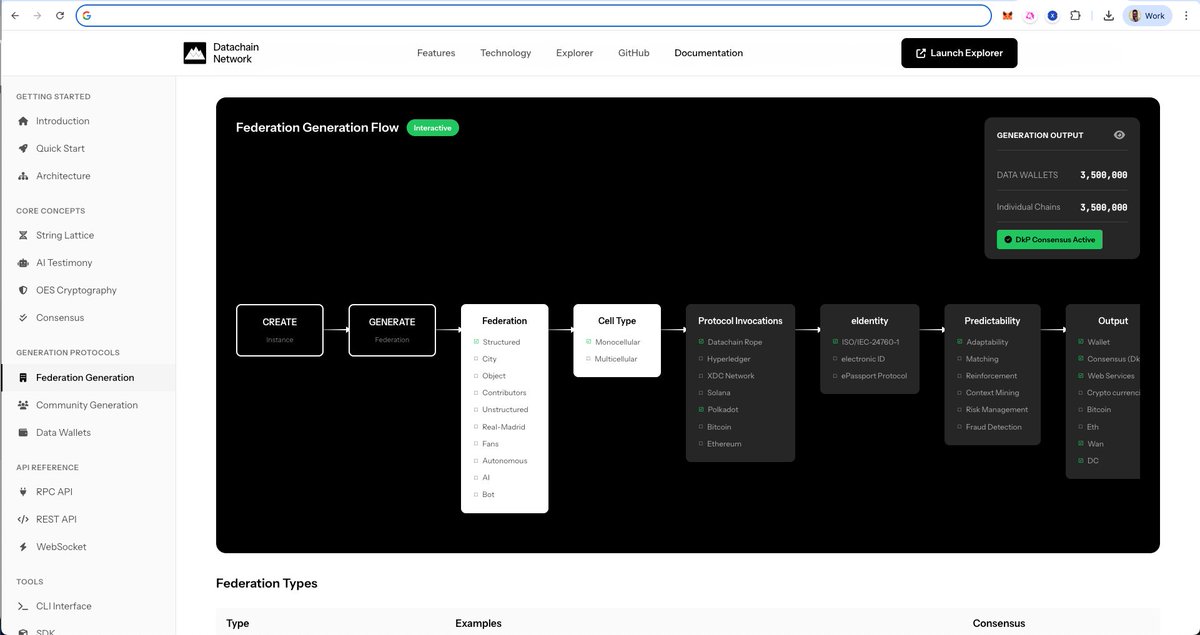The width and height of the screenshot is (1200, 635).
Task: Uncheck the DC output checkbox
Action: [1081, 461]
